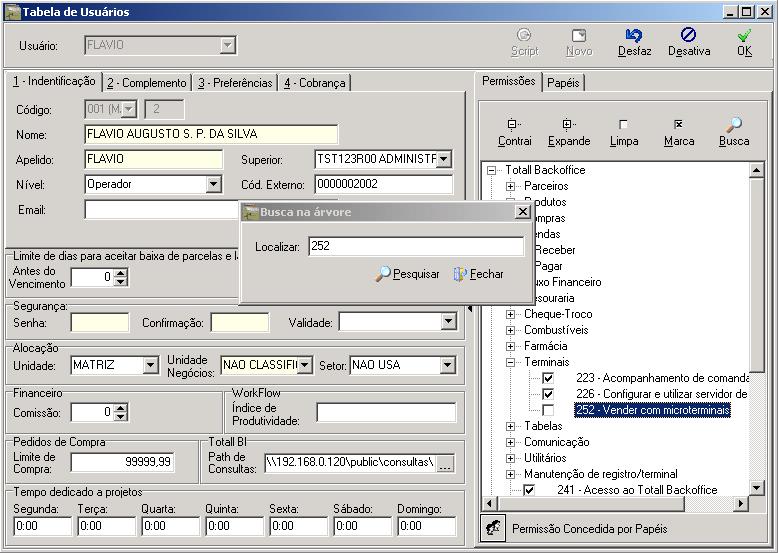Click the Senha password field
Viewport: 778px width, 553px height.
(x=100, y=322)
